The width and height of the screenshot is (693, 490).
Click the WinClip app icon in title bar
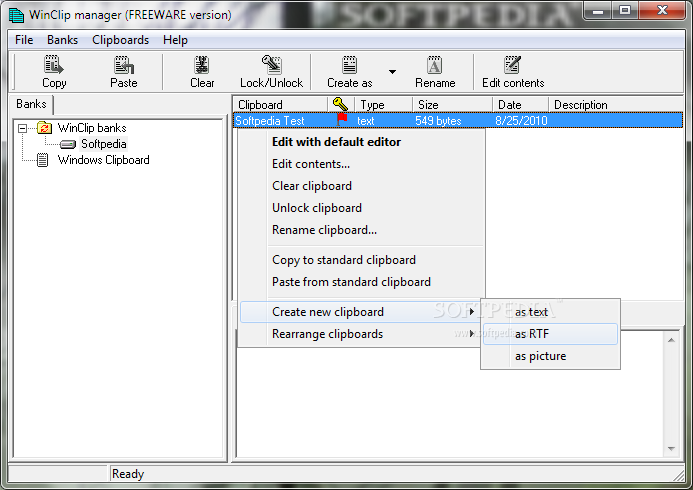[17, 15]
